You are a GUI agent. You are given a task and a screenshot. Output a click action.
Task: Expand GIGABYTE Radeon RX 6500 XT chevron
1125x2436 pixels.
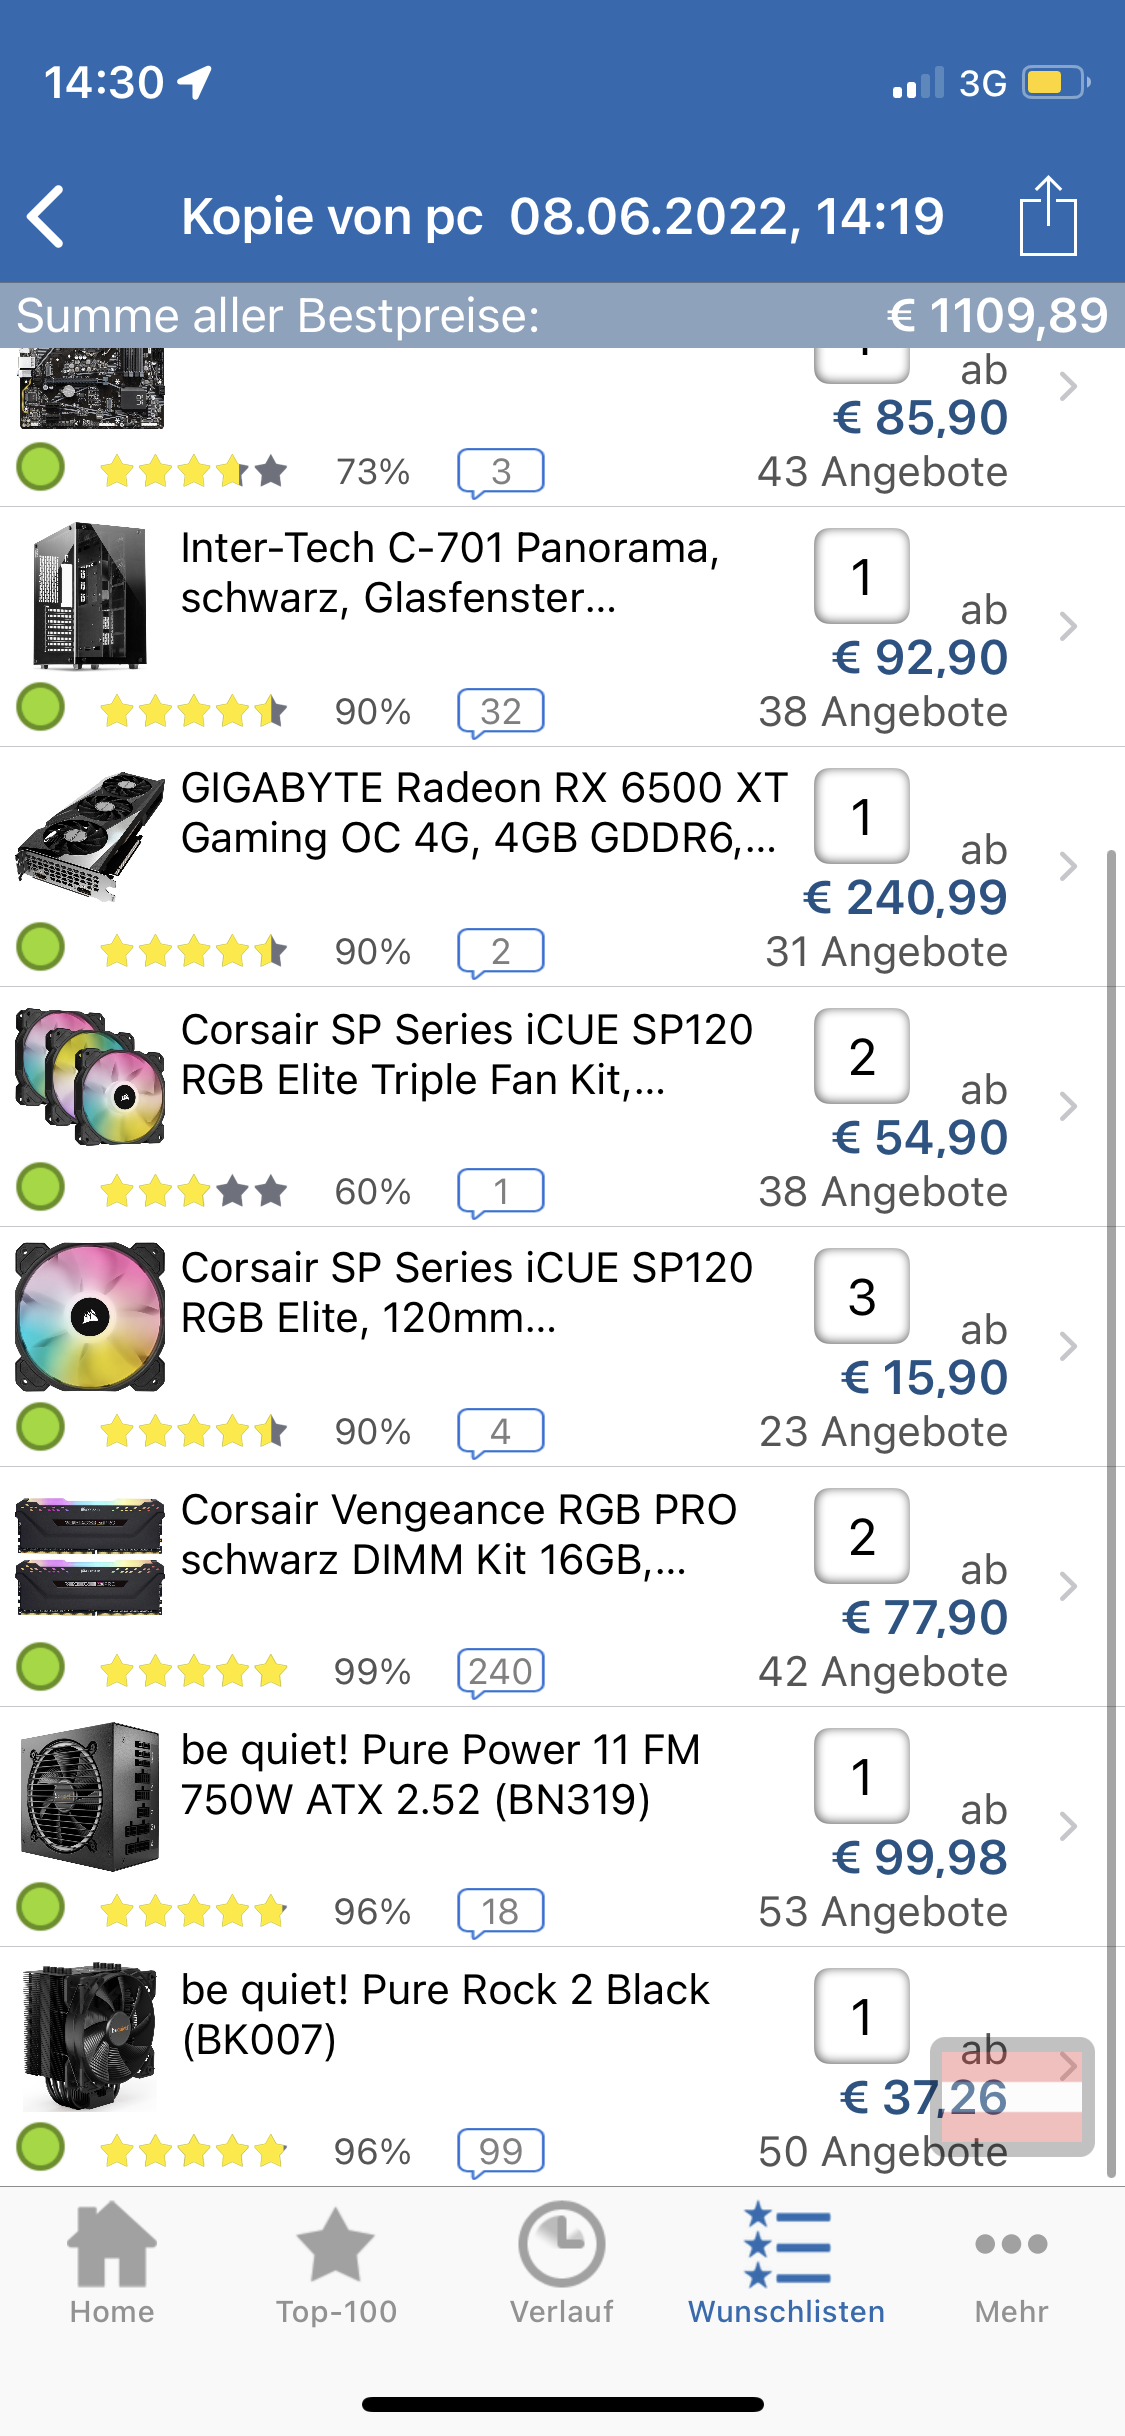click(1068, 867)
